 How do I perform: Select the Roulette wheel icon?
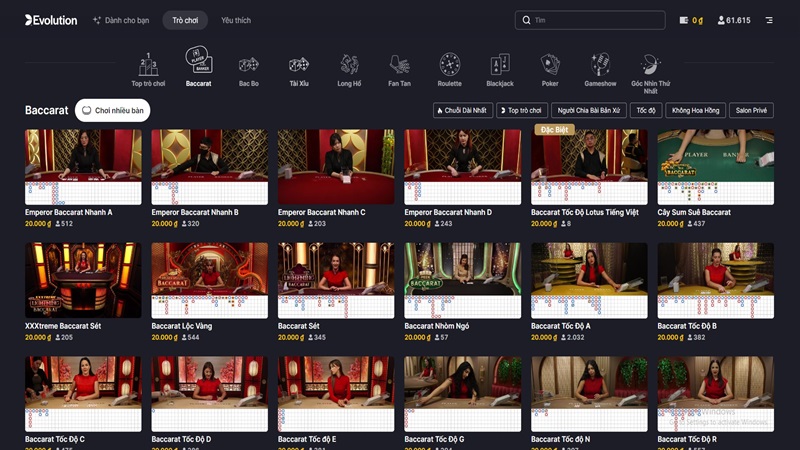(x=449, y=65)
